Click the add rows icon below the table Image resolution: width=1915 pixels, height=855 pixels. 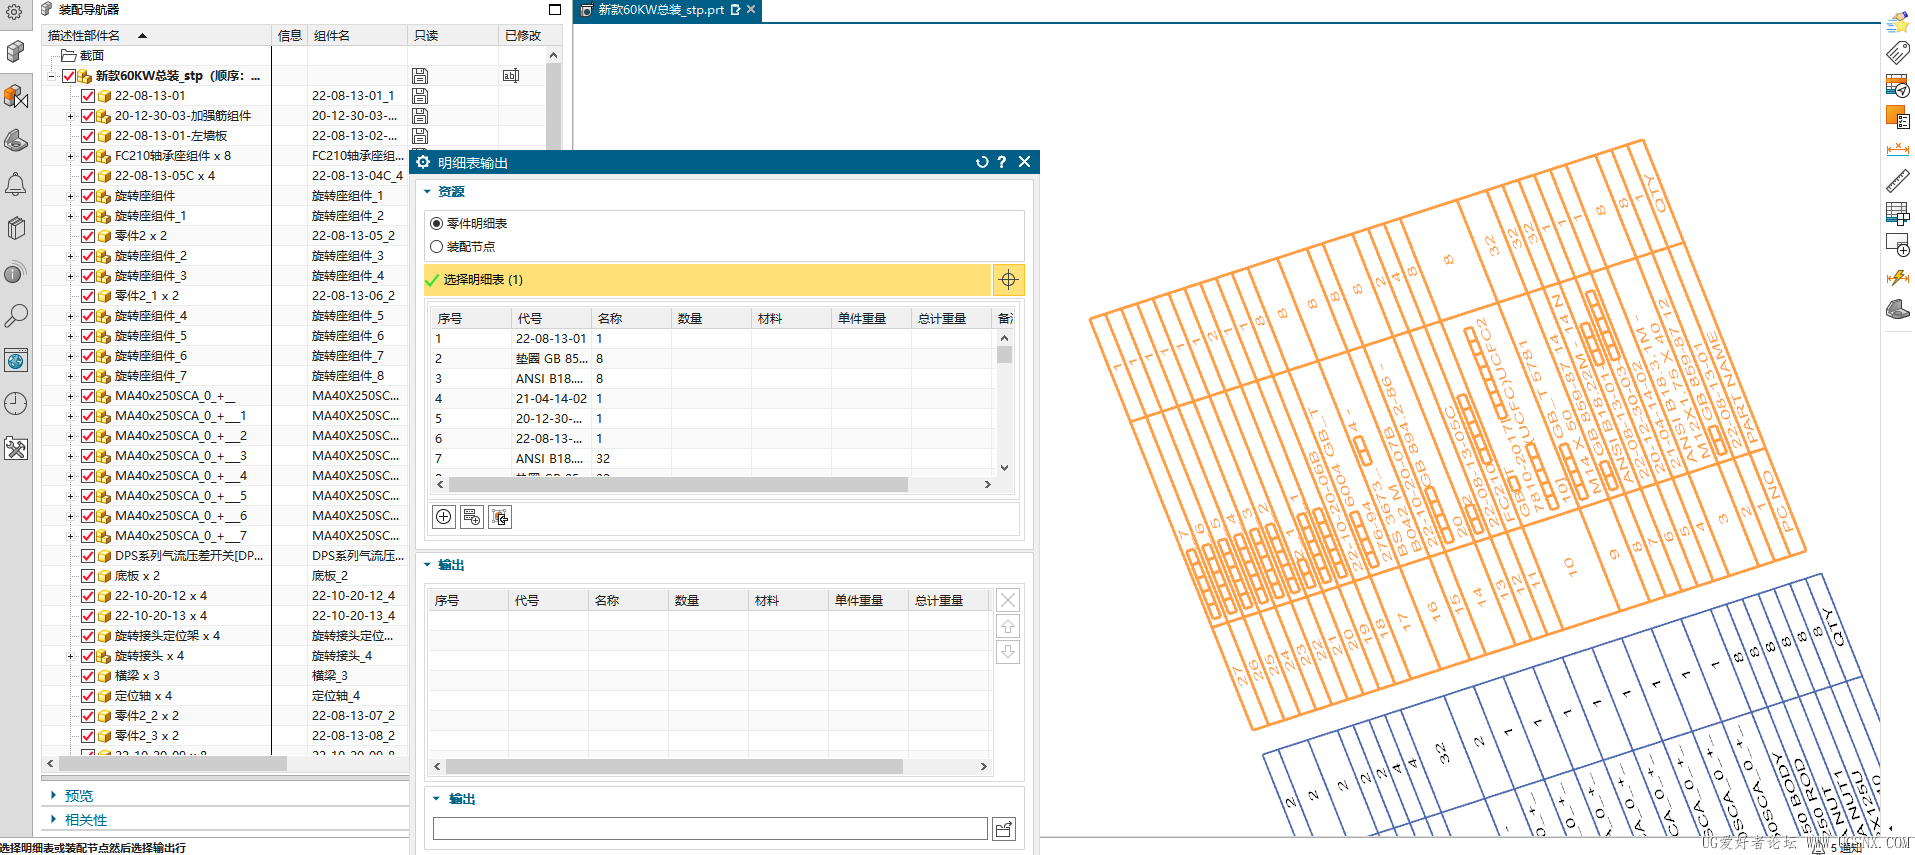[x=472, y=517]
